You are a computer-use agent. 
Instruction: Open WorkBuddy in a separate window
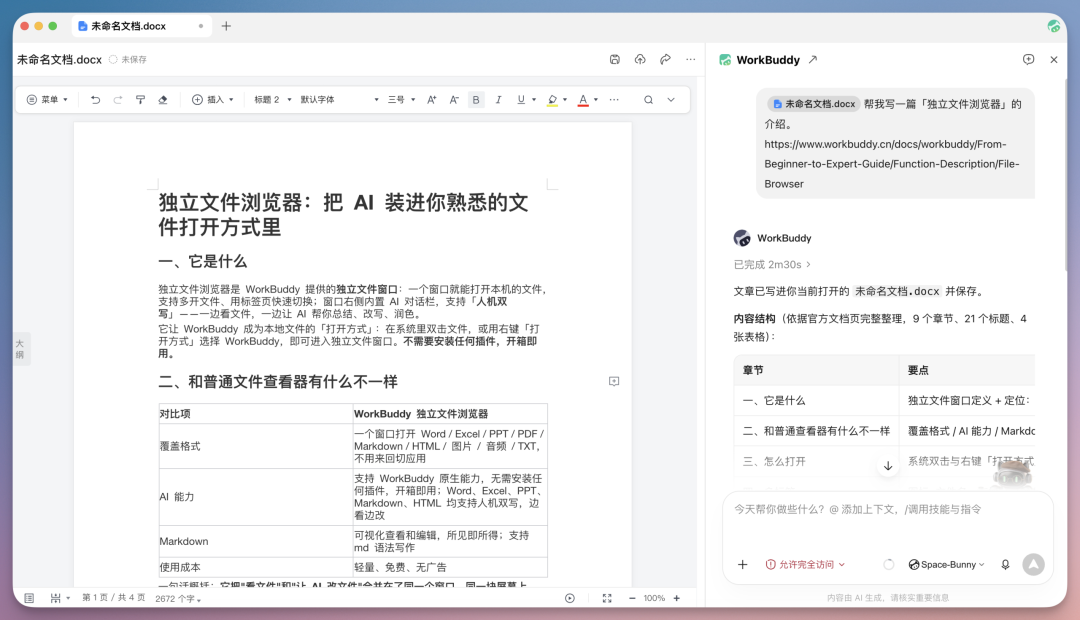coord(813,60)
